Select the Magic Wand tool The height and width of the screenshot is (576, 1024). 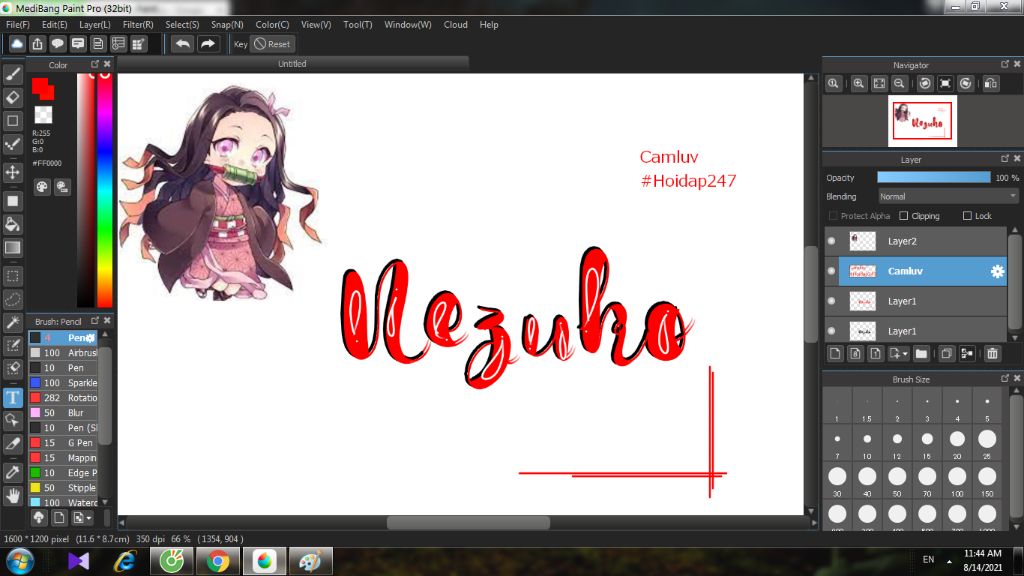pos(13,322)
